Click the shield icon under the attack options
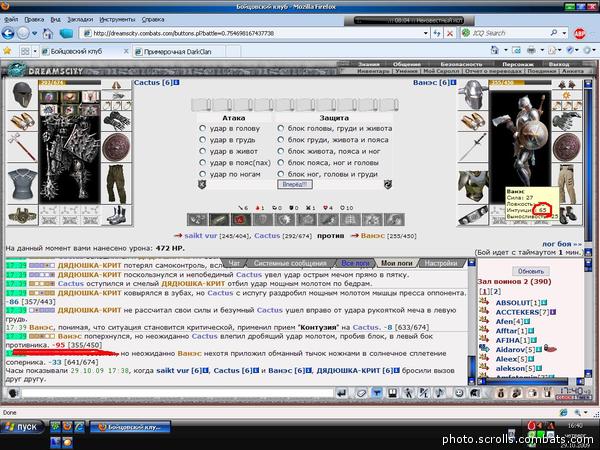The height and width of the screenshot is (450, 600). click(202, 185)
